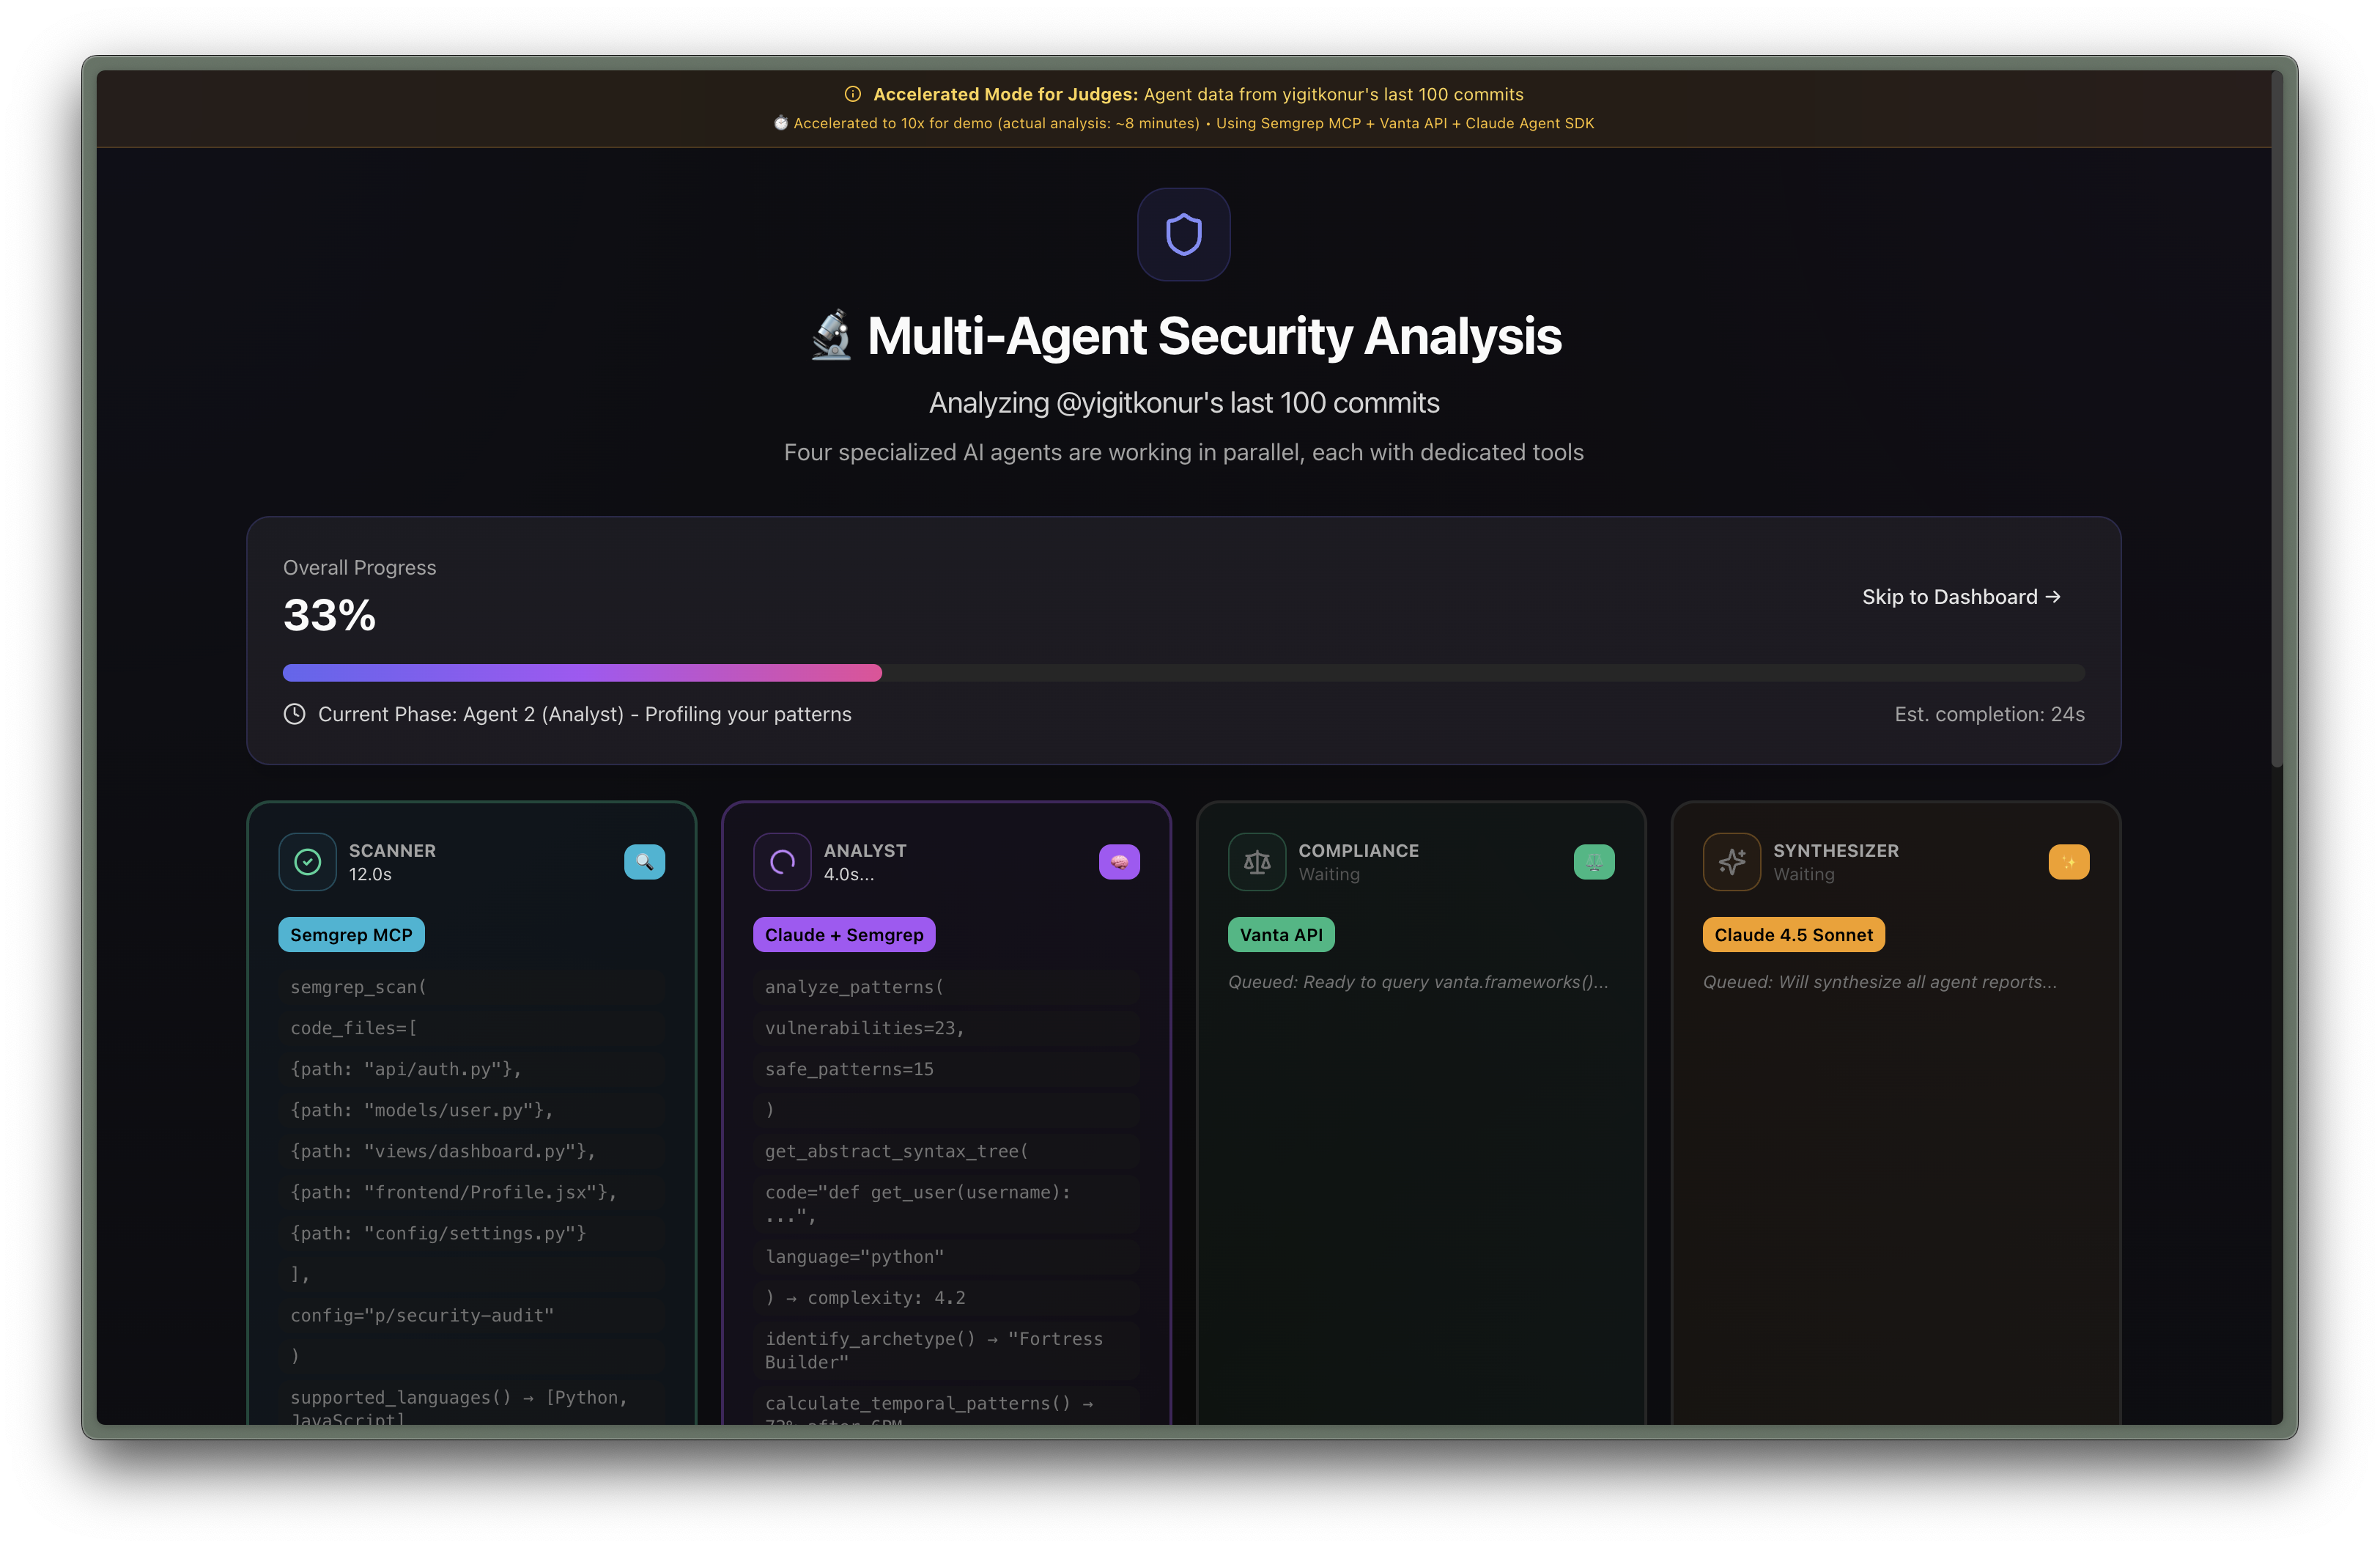Screen dimensions: 2380x1548
Task: Click the Synthesizer sparkles icon
Action: coord(1732,862)
